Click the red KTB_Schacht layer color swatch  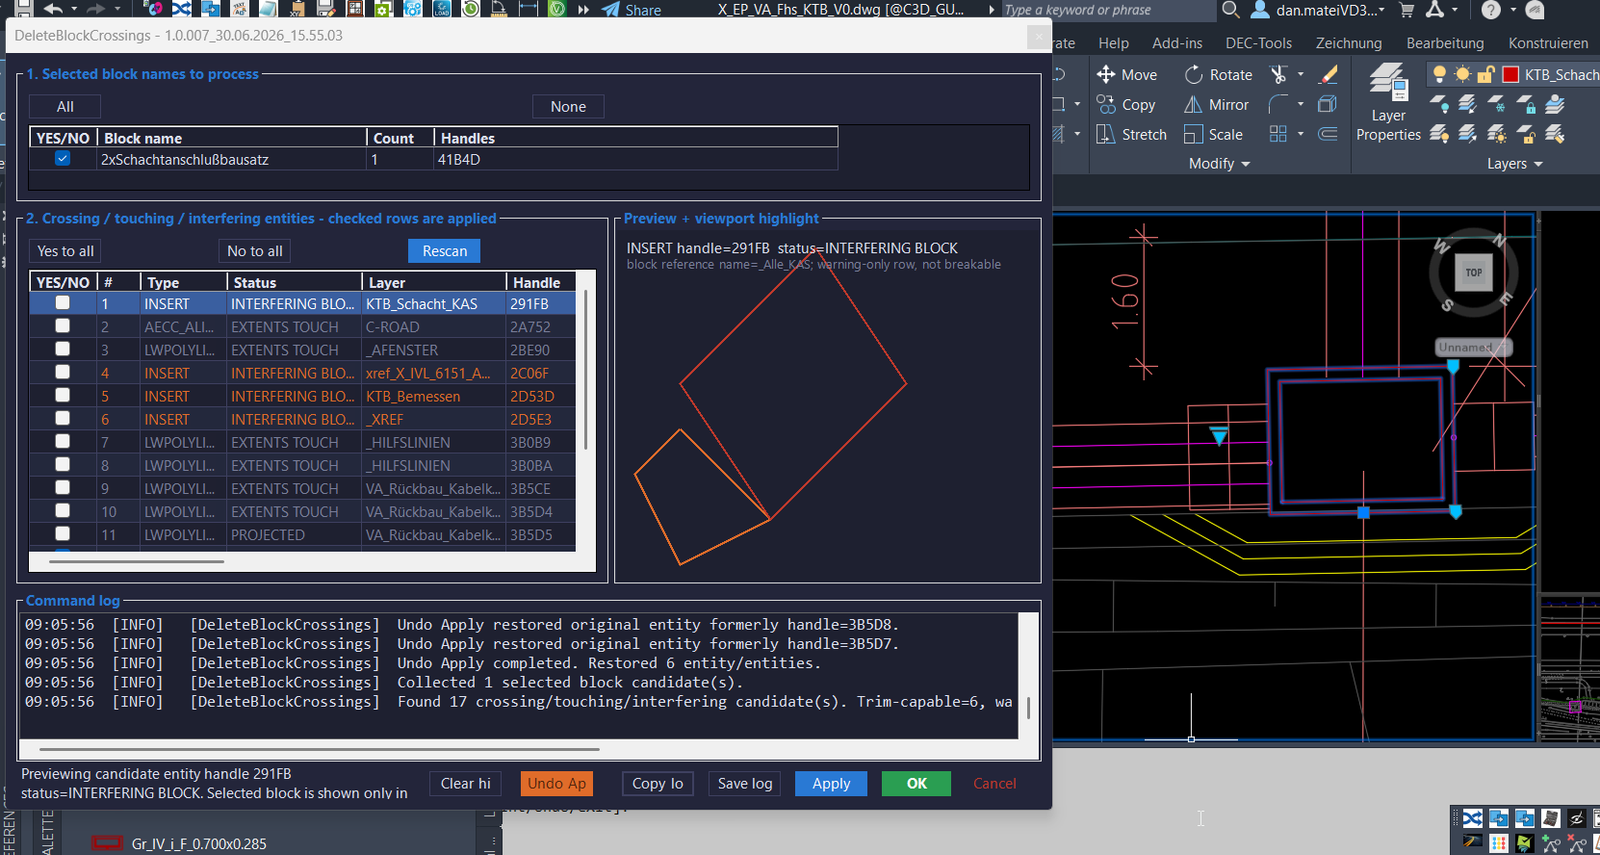tap(1511, 74)
